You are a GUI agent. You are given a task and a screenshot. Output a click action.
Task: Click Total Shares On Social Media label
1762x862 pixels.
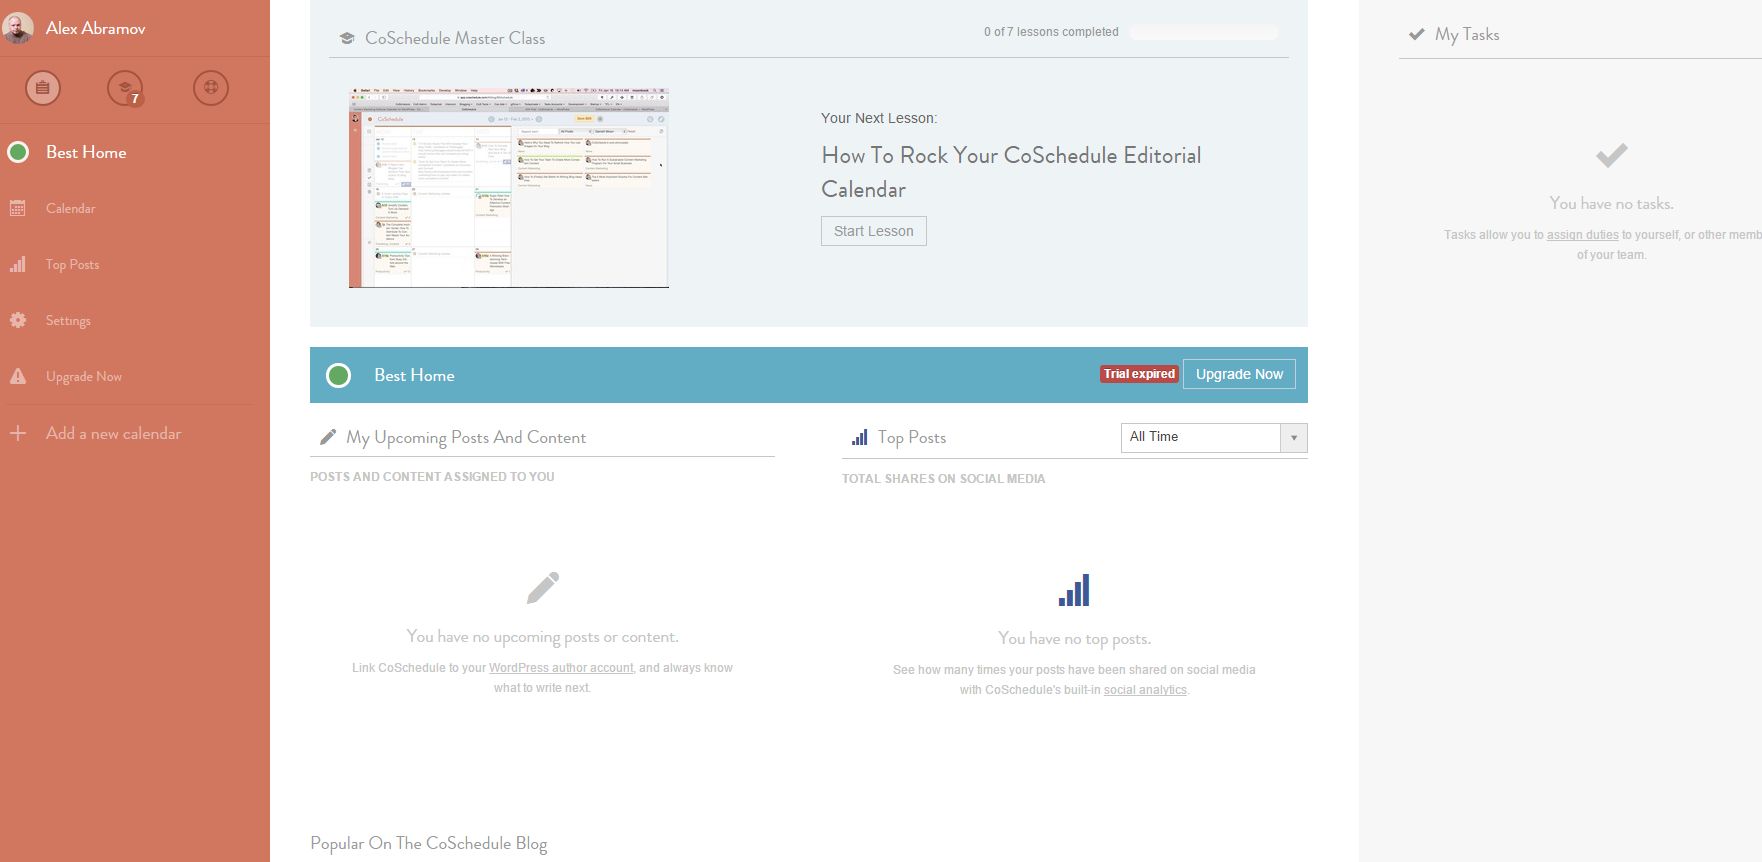(943, 479)
